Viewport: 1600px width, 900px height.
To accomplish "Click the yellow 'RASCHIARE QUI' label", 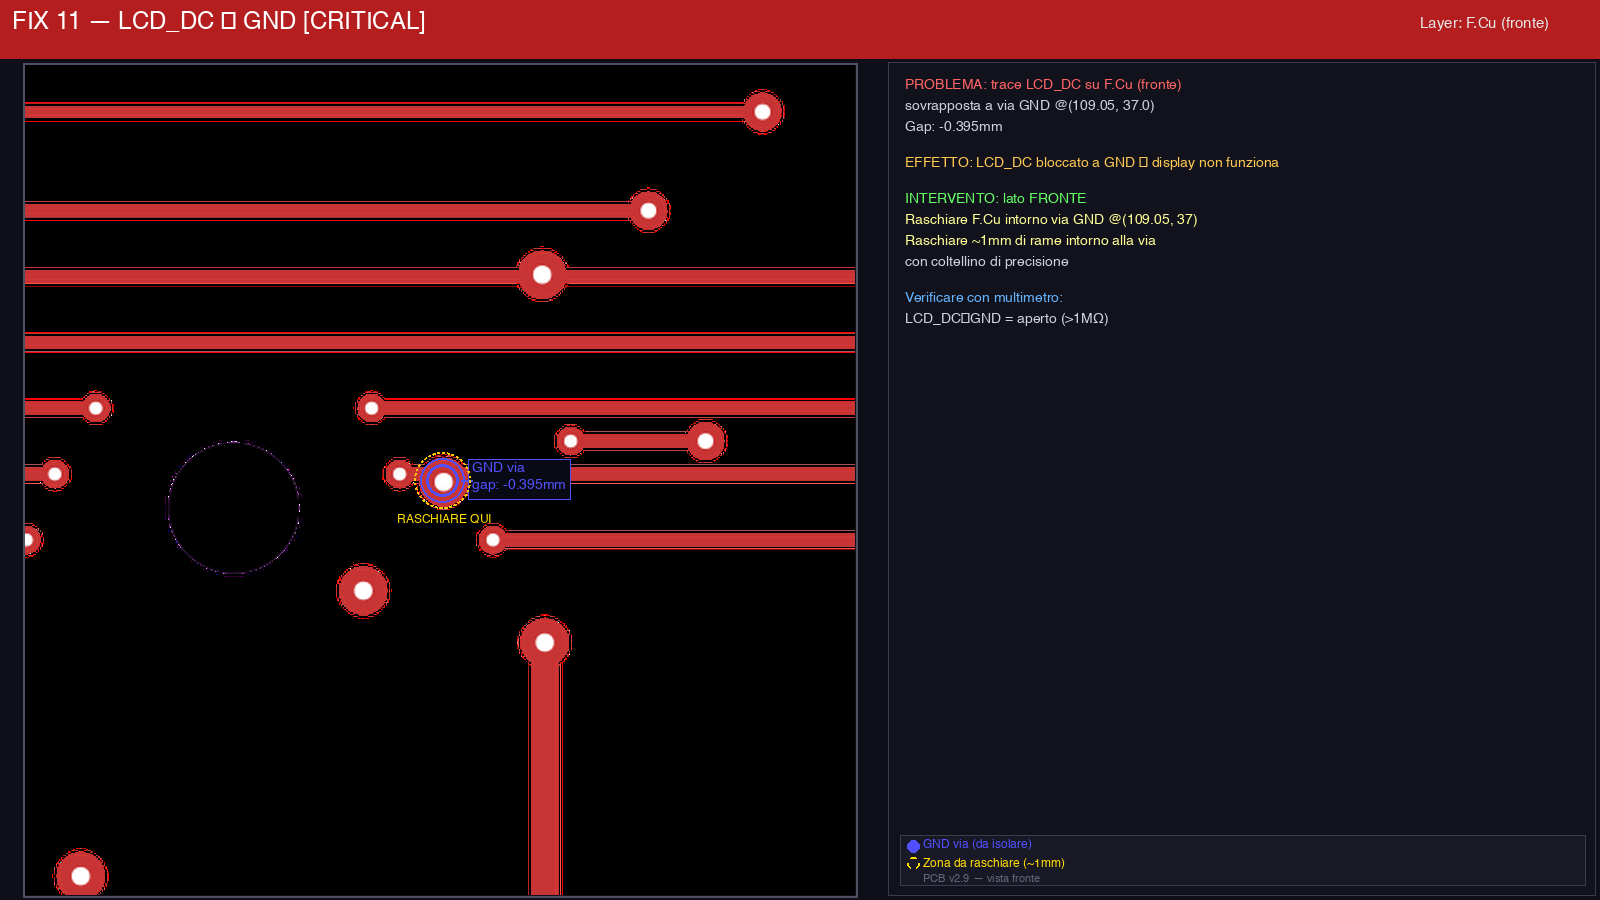I will coord(444,519).
